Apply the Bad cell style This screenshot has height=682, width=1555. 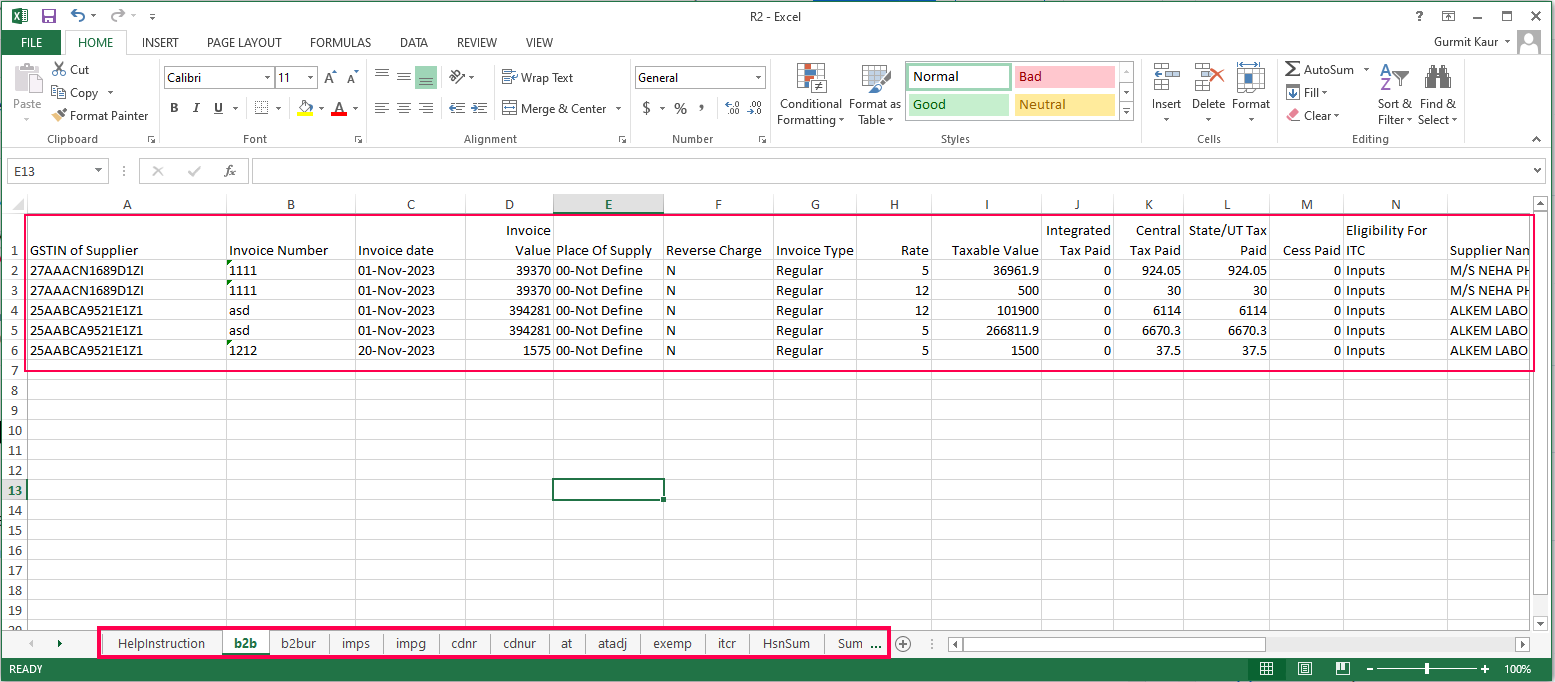(x=1064, y=77)
